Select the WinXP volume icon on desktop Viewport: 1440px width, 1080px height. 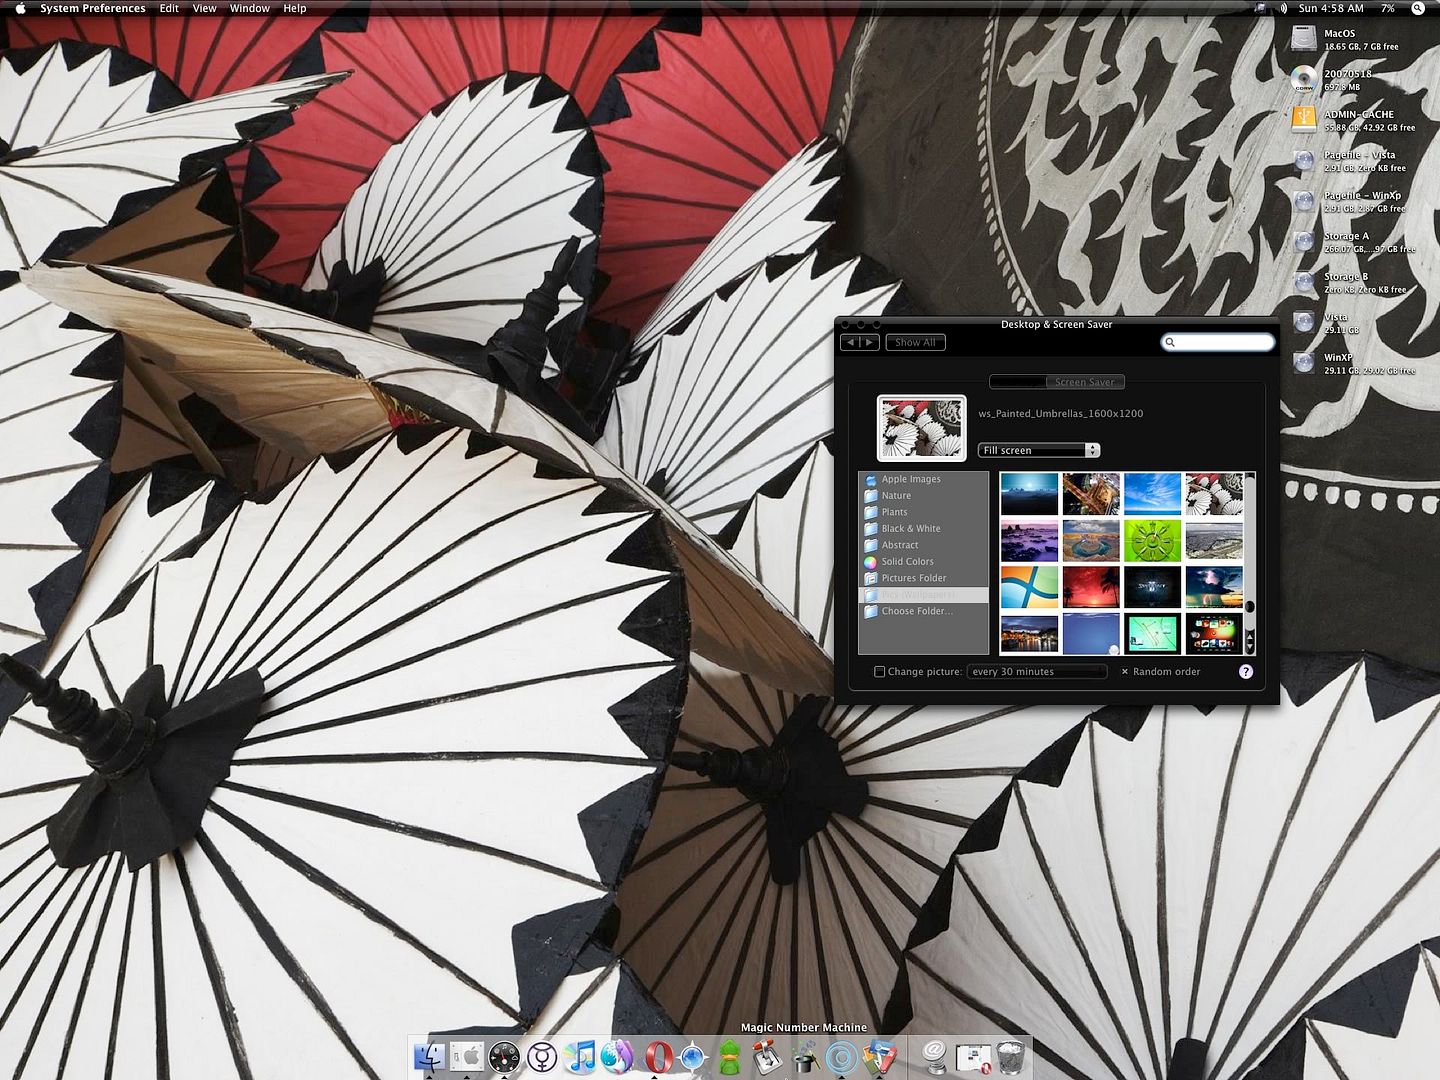pyautogui.click(x=1303, y=363)
